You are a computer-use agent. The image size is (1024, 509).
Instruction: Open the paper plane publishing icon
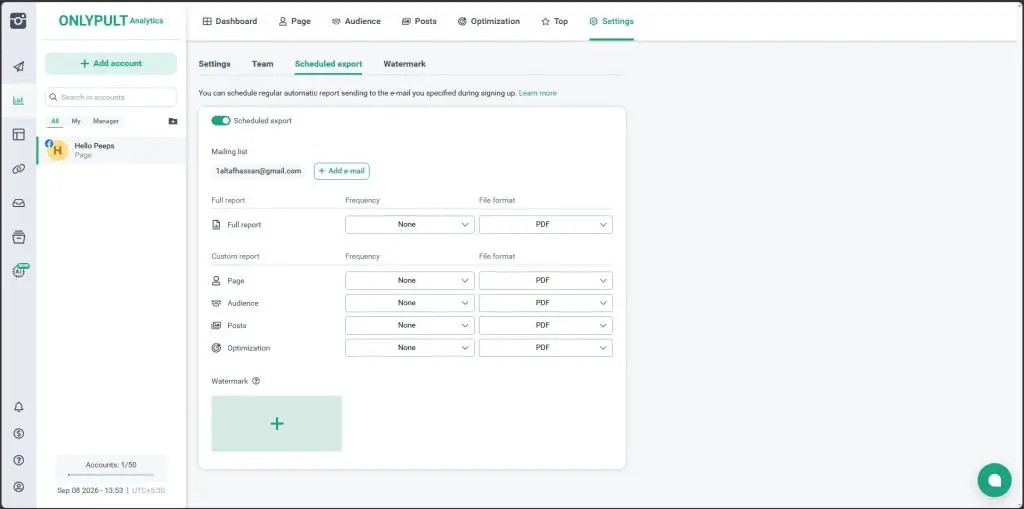[18, 67]
